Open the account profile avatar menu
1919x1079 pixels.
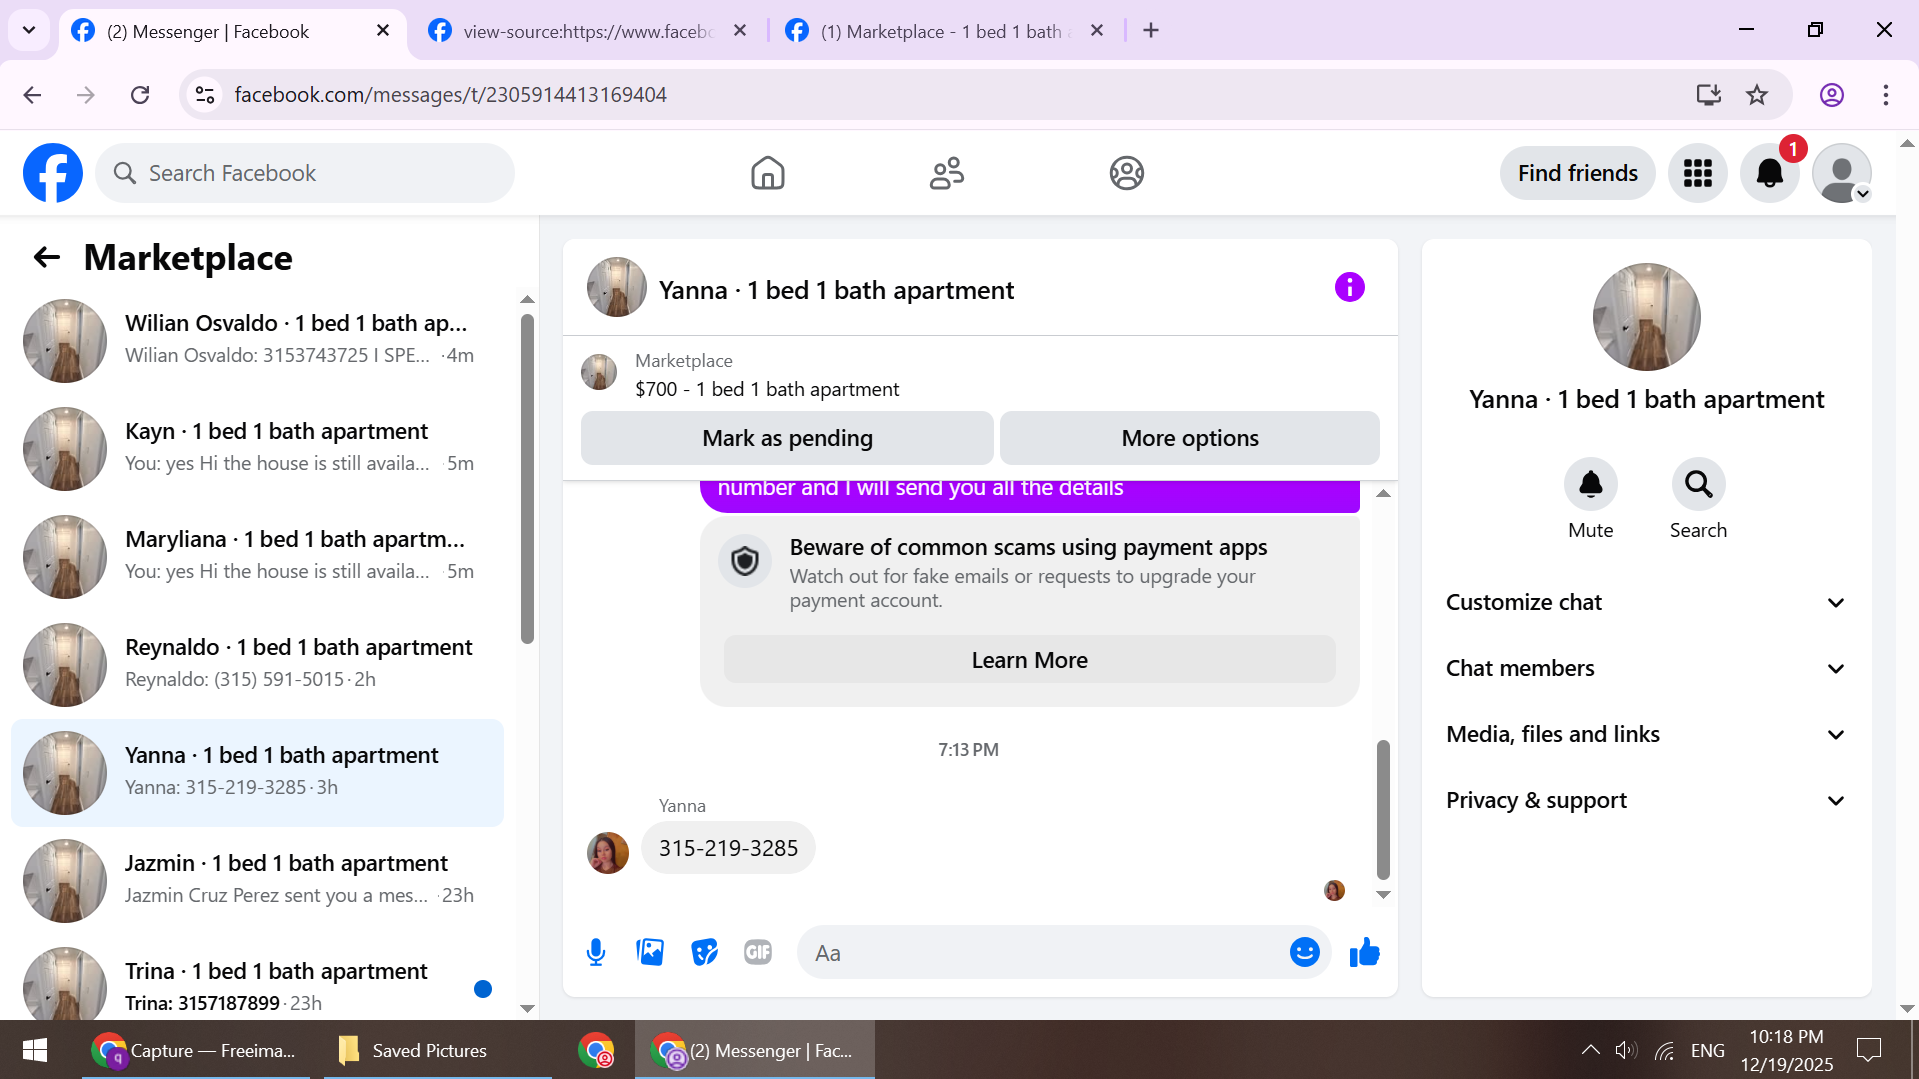tap(1841, 173)
